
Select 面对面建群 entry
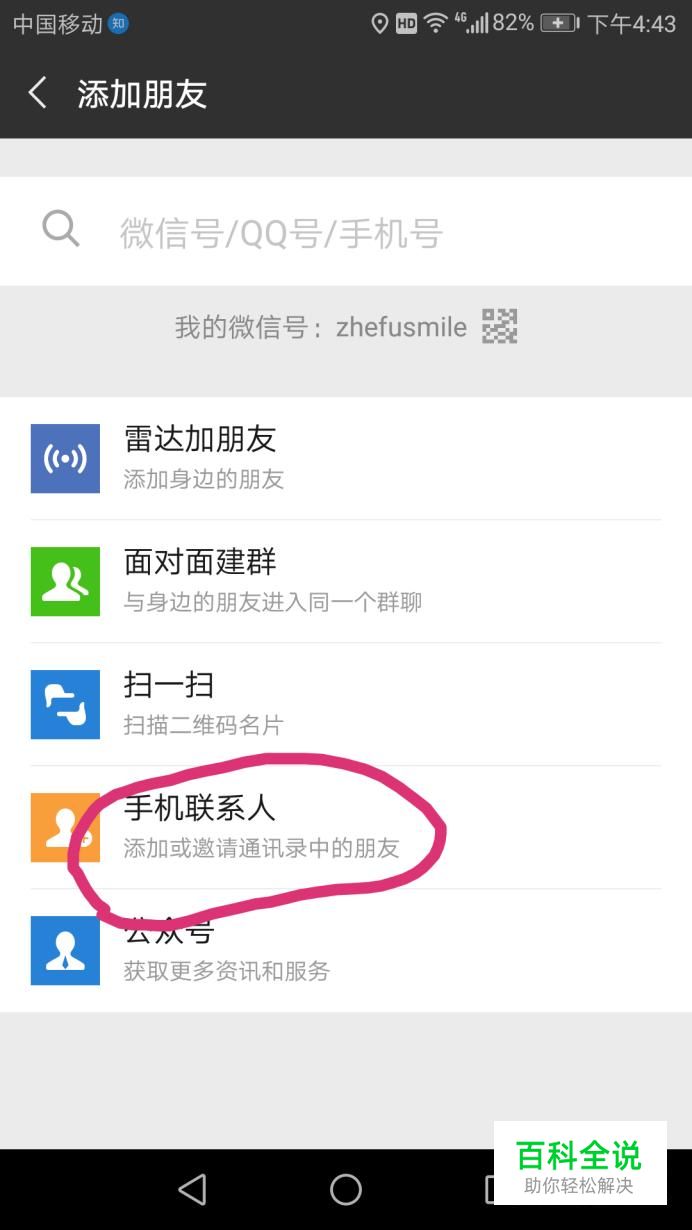346,581
